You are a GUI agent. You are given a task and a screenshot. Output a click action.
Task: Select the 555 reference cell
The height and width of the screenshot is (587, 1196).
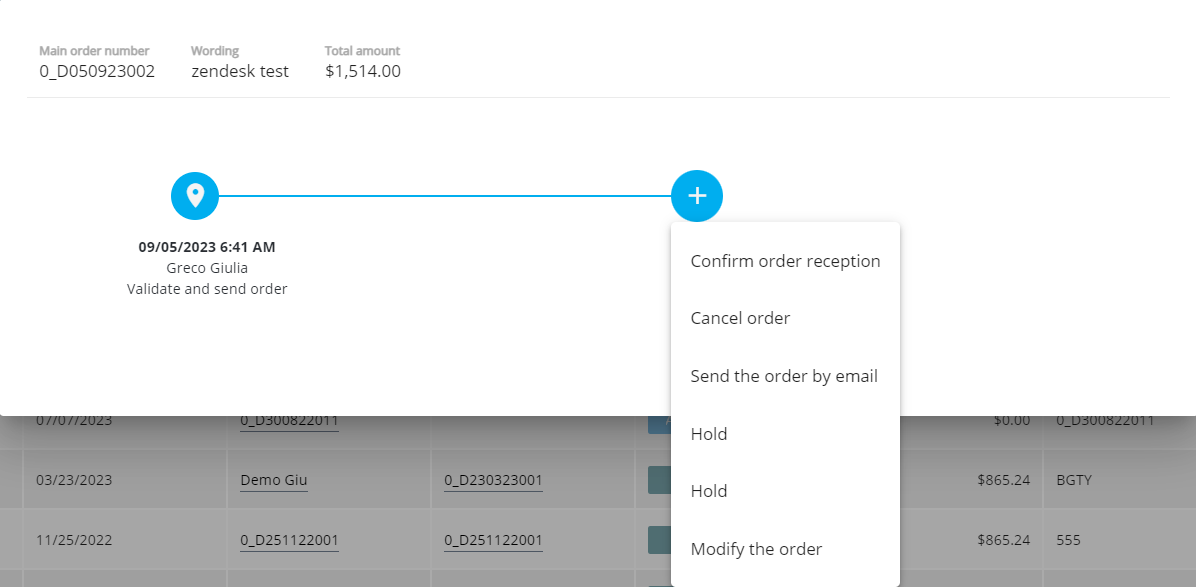tap(1069, 540)
